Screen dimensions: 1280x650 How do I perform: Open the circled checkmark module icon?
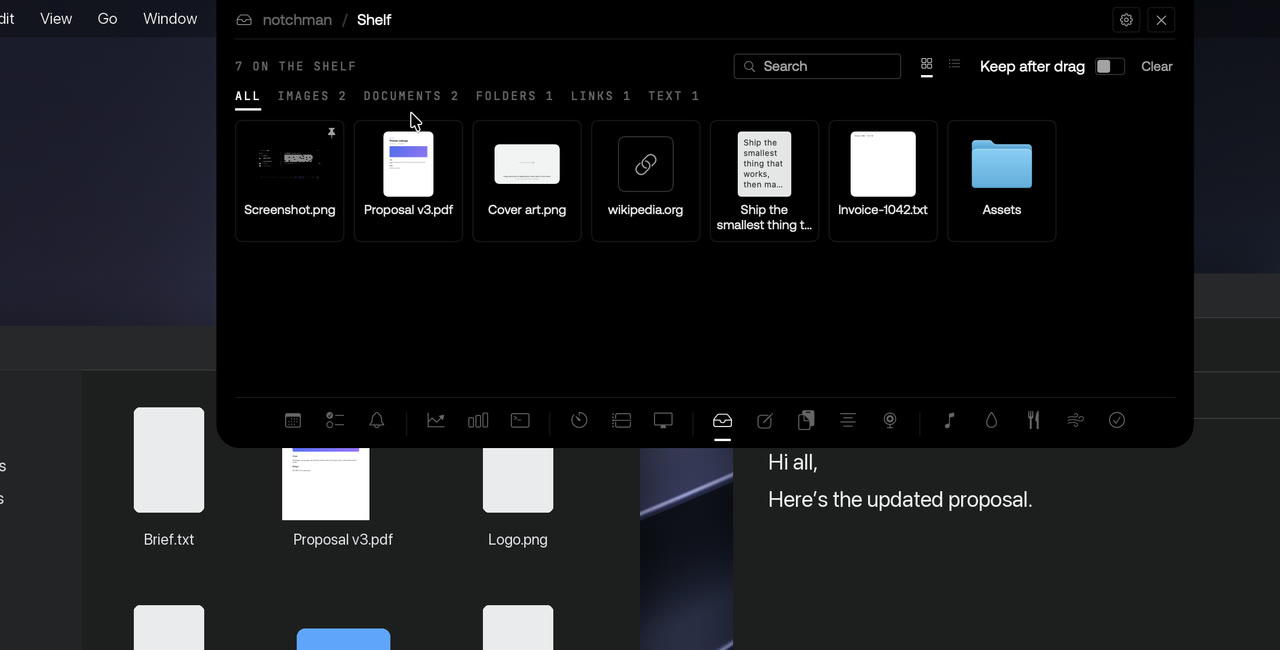pos(1117,421)
